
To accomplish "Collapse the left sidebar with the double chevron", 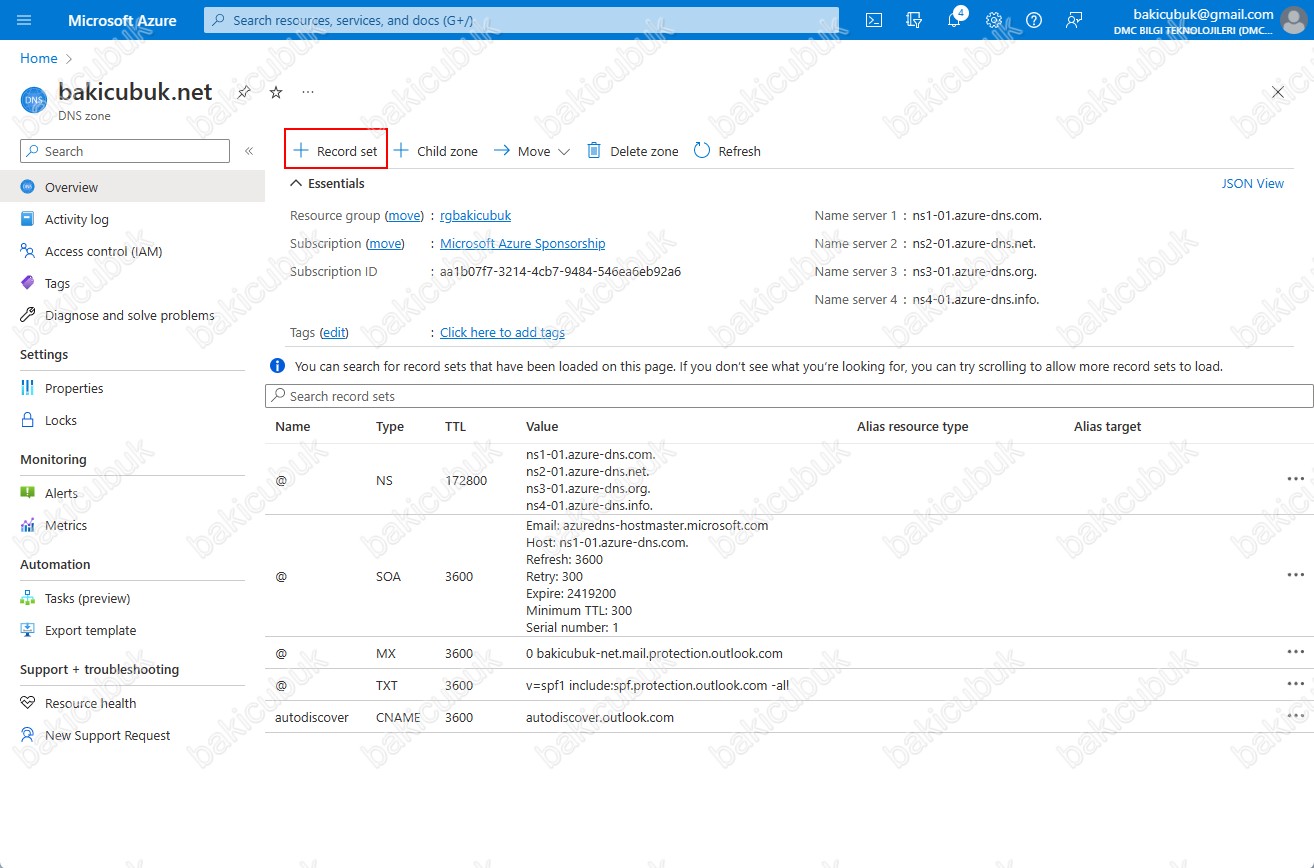I will 249,151.
